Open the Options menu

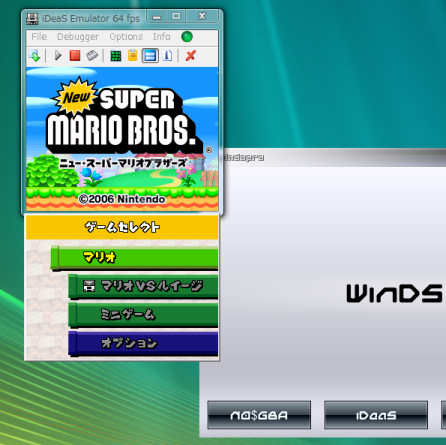click(126, 36)
